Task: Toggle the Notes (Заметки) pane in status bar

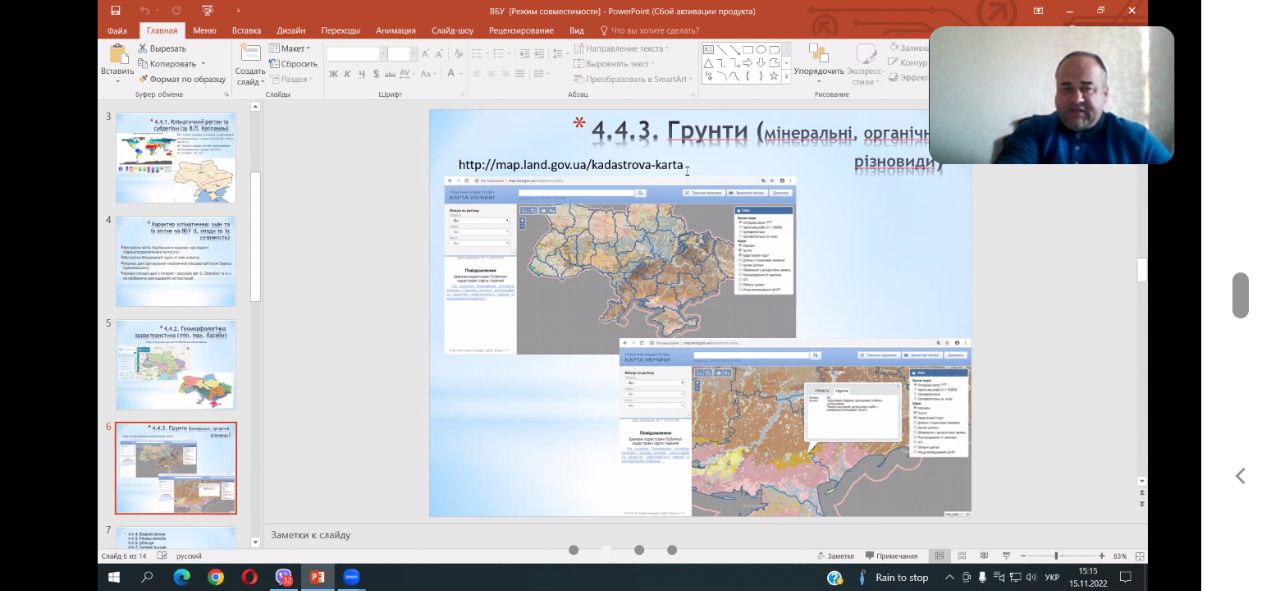Action: point(834,556)
